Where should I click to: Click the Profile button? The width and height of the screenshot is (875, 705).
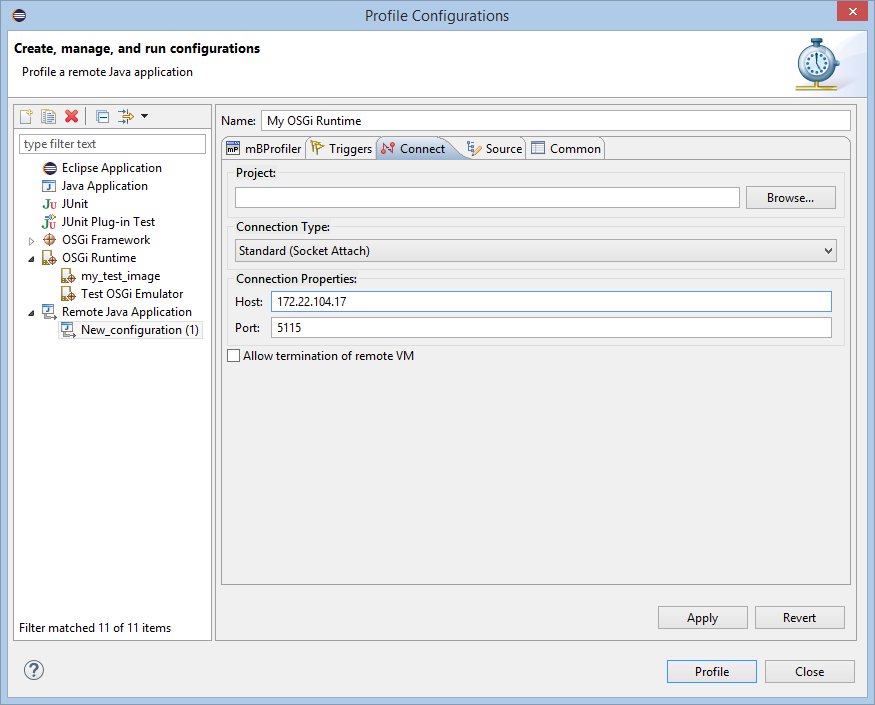pyautogui.click(x=711, y=672)
